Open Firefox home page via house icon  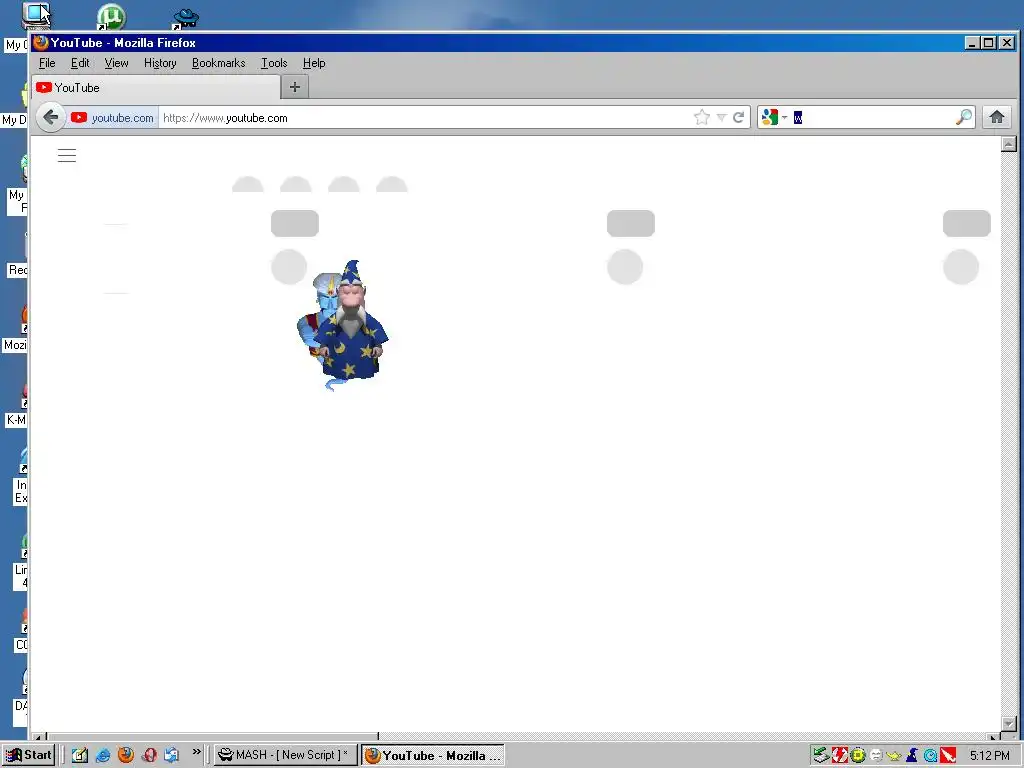[x=997, y=118]
